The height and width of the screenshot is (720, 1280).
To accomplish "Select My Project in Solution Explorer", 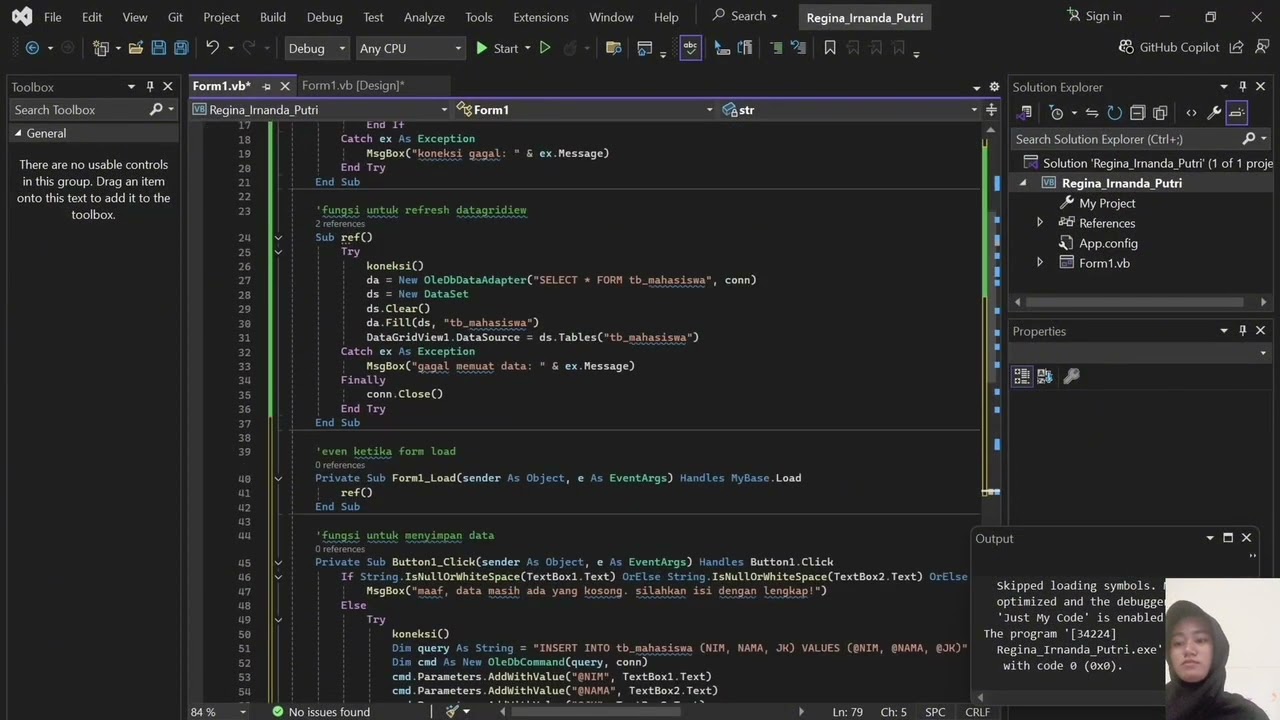I will 1107,203.
